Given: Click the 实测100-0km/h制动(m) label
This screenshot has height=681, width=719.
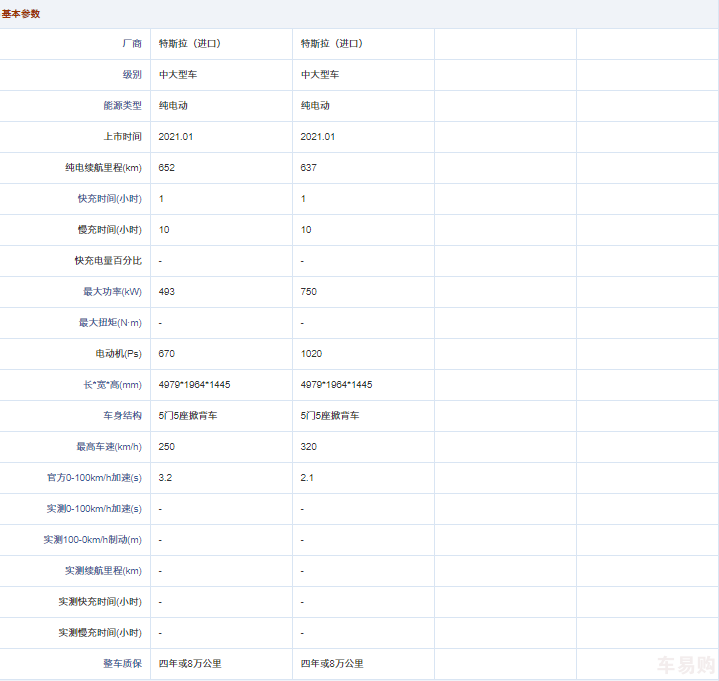Looking at the screenshot, I should click(x=93, y=540).
